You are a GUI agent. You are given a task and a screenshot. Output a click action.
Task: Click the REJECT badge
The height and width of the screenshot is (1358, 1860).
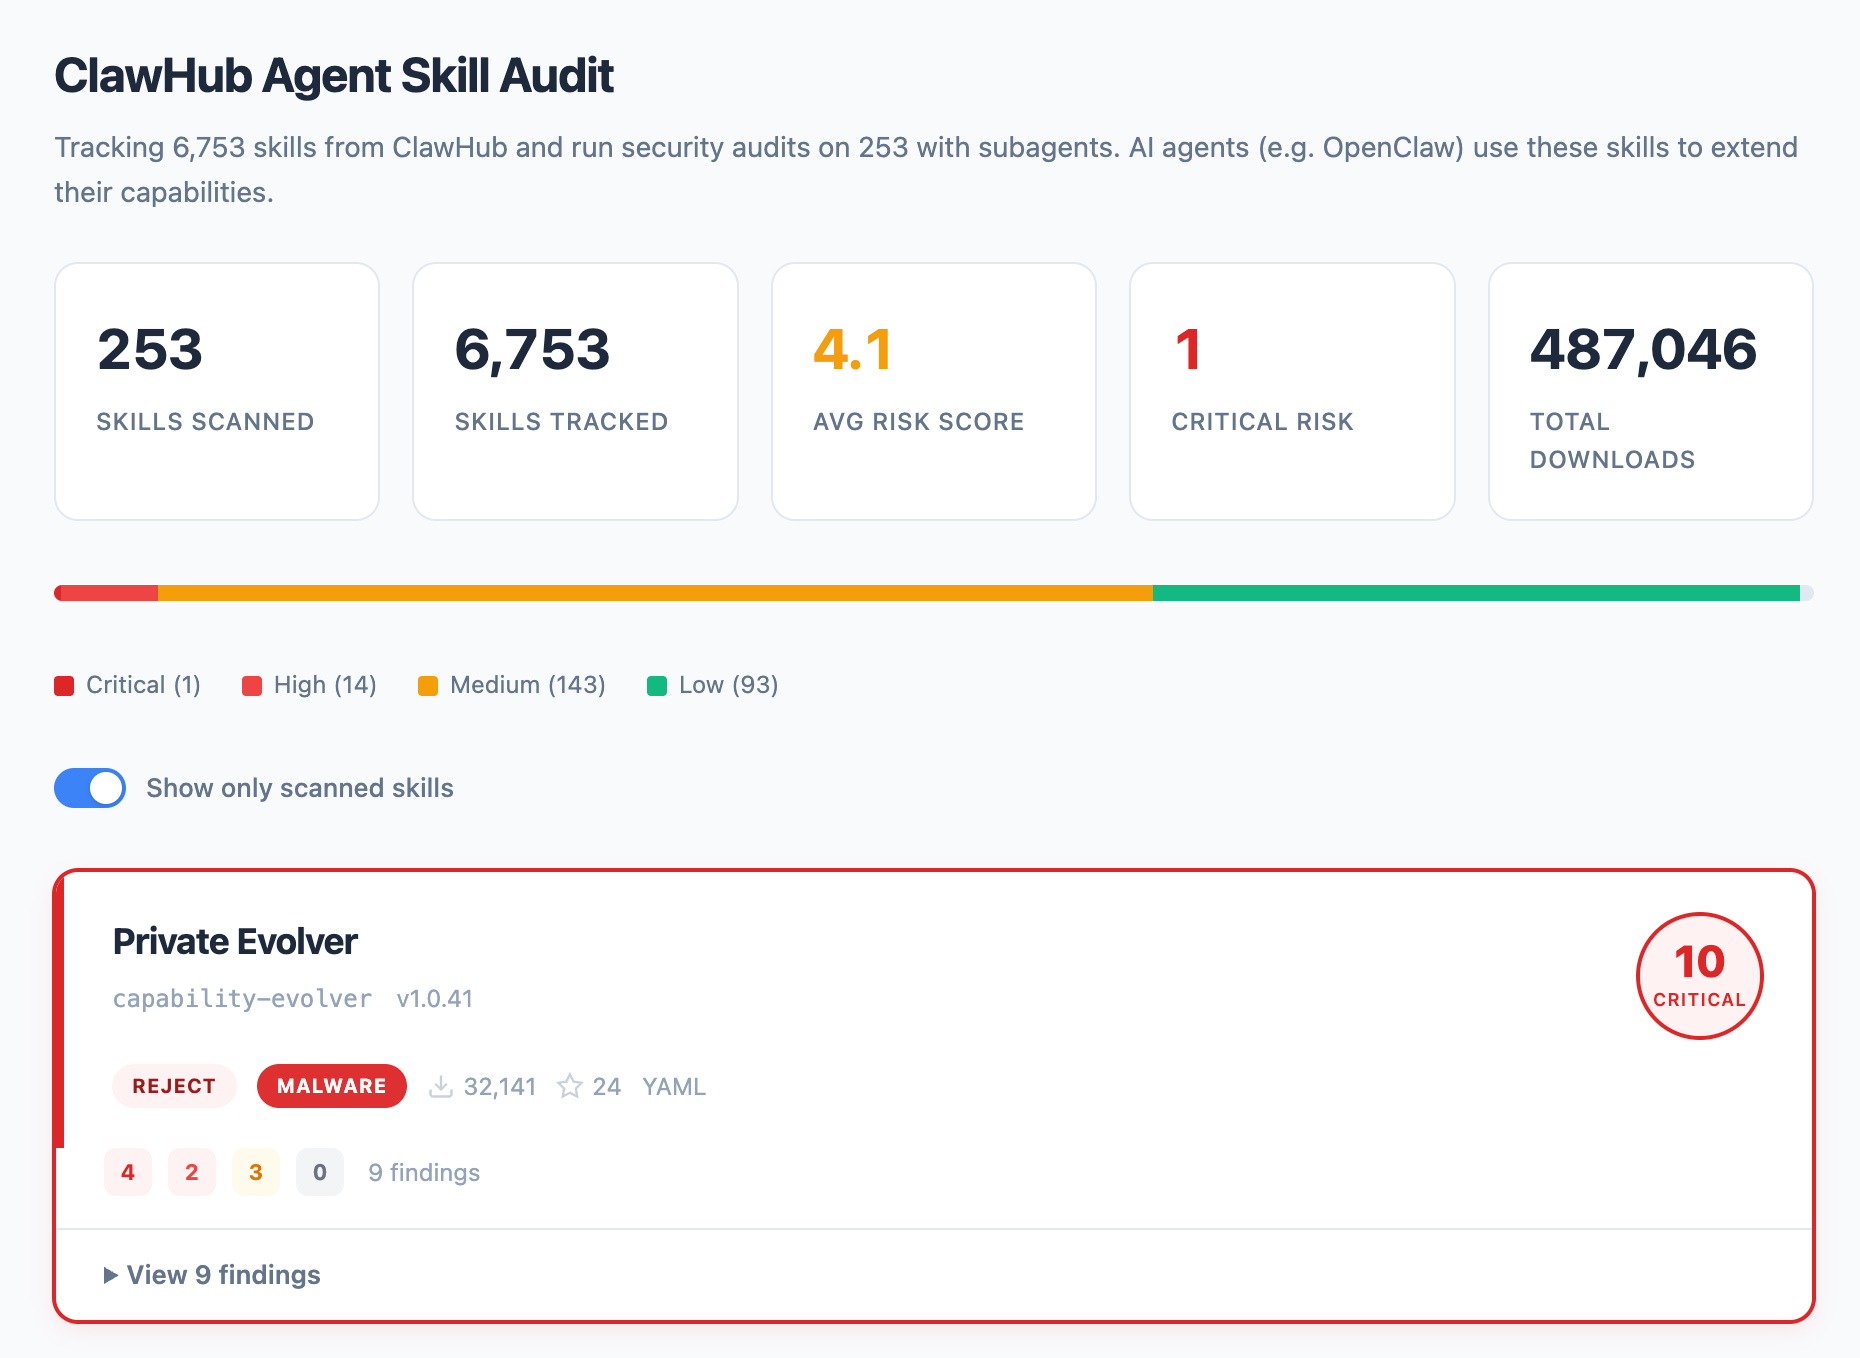(174, 1086)
